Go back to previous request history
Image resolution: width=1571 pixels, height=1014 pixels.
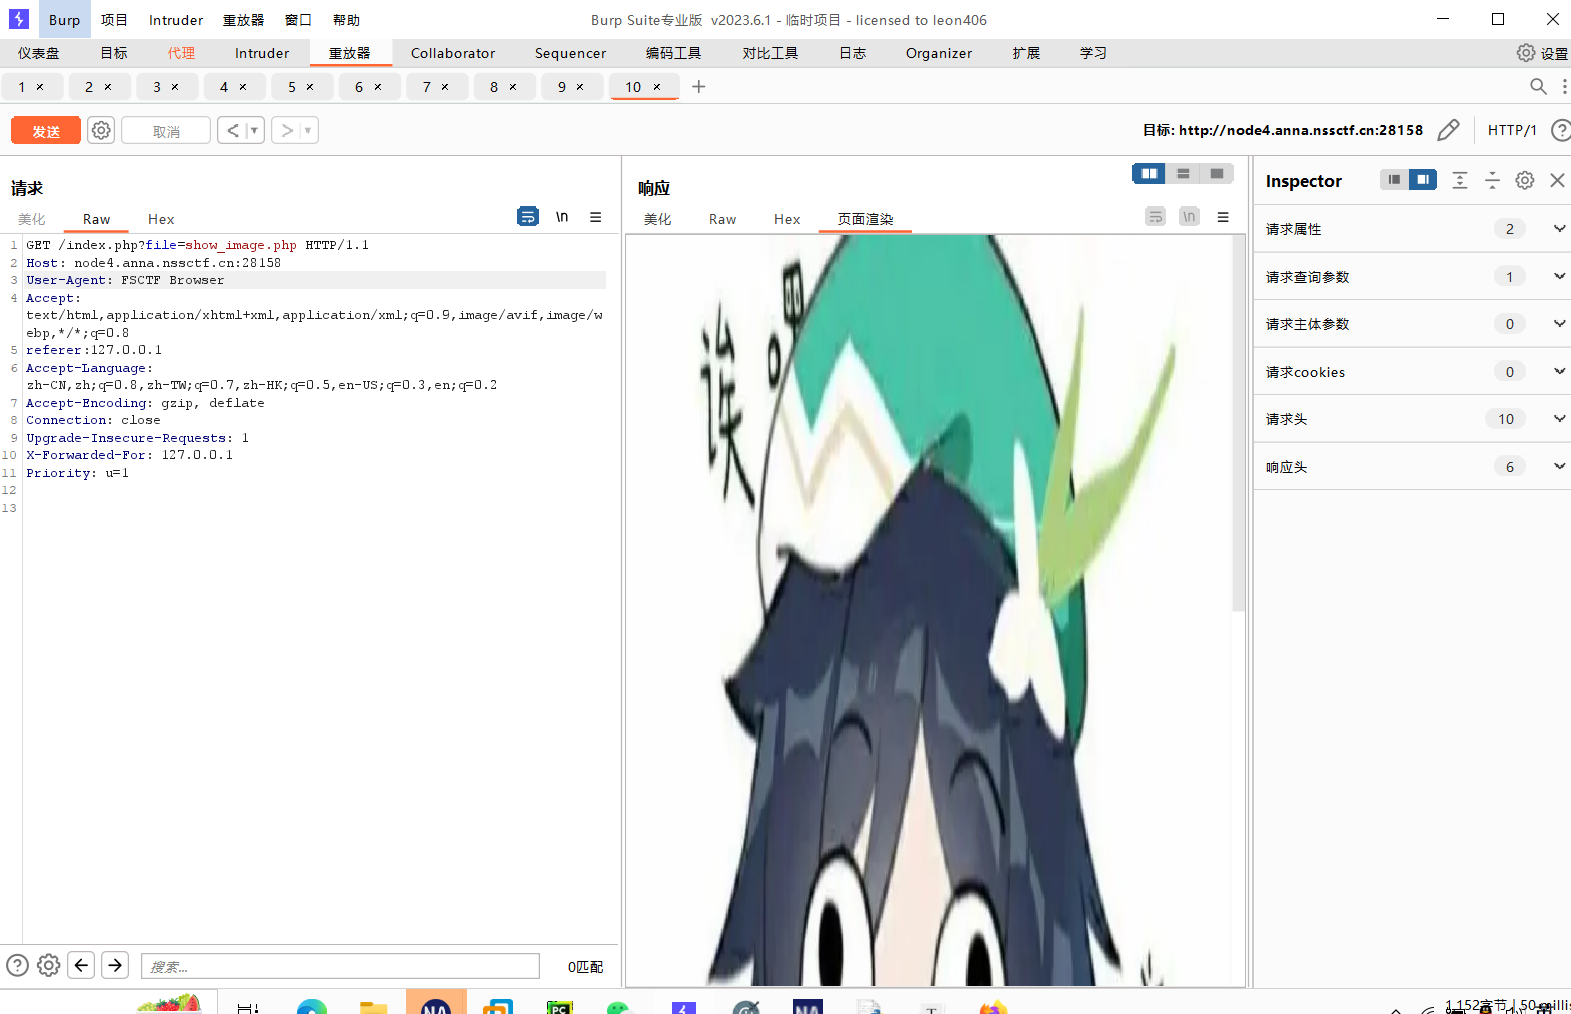coord(233,130)
